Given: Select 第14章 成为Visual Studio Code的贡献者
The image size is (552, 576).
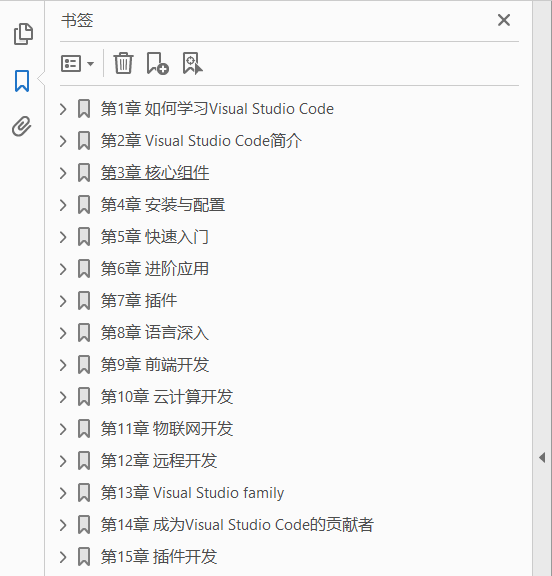Looking at the screenshot, I should [x=237, y=525].
